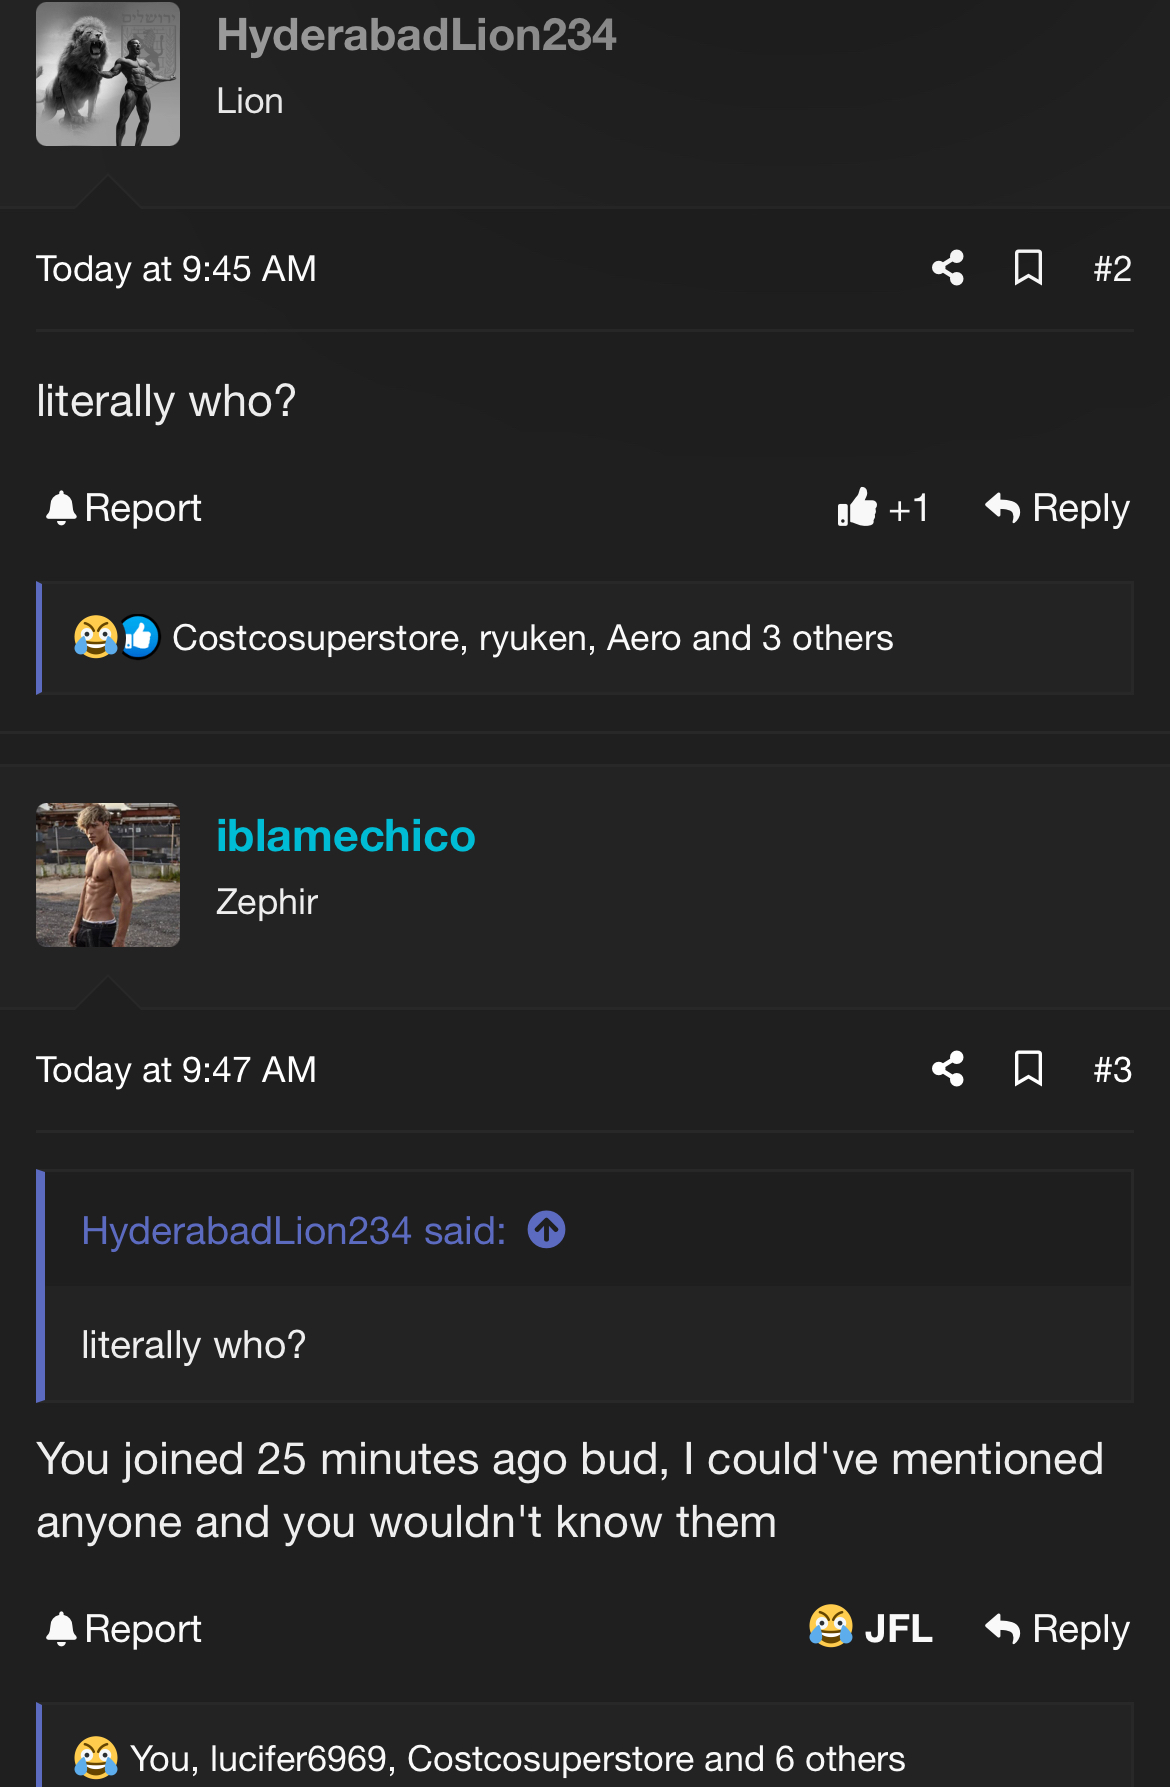Click the "HyderabadLion234 said:" quote header
The width and height of the screenshot is (1170, 1787).
293,1231
